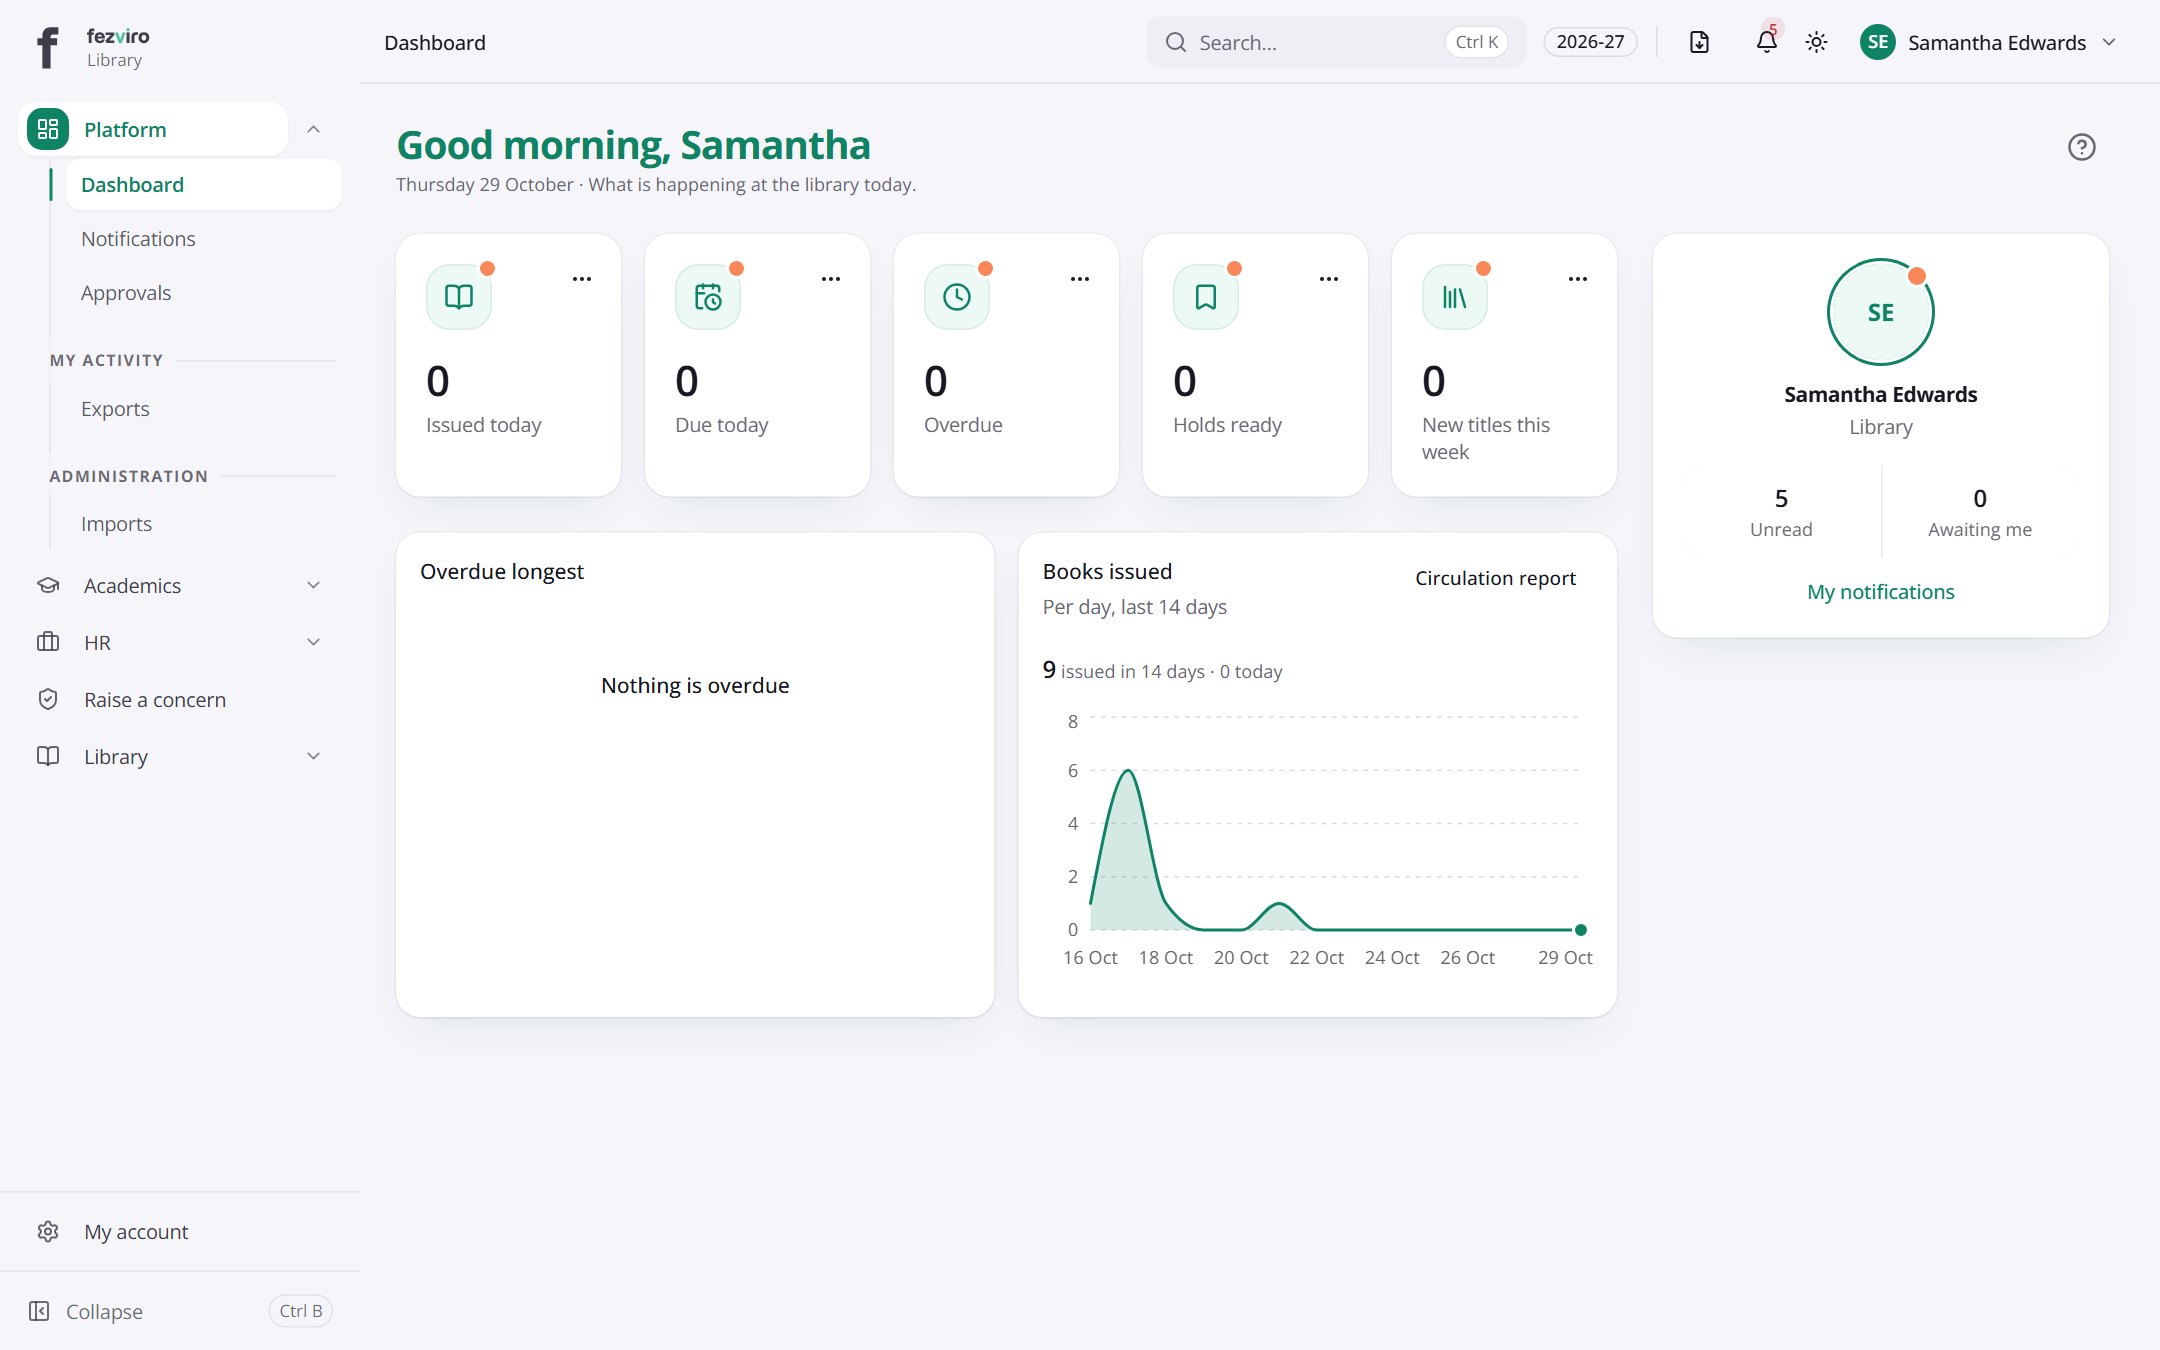Toggle the light/dark theme sun icon
The image size is (2160, 1350).
click(1816, 42)
